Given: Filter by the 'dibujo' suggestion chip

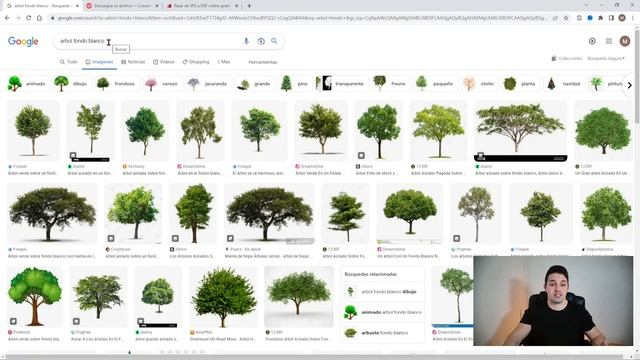Looking at the screenshot, I should [71, 84].
